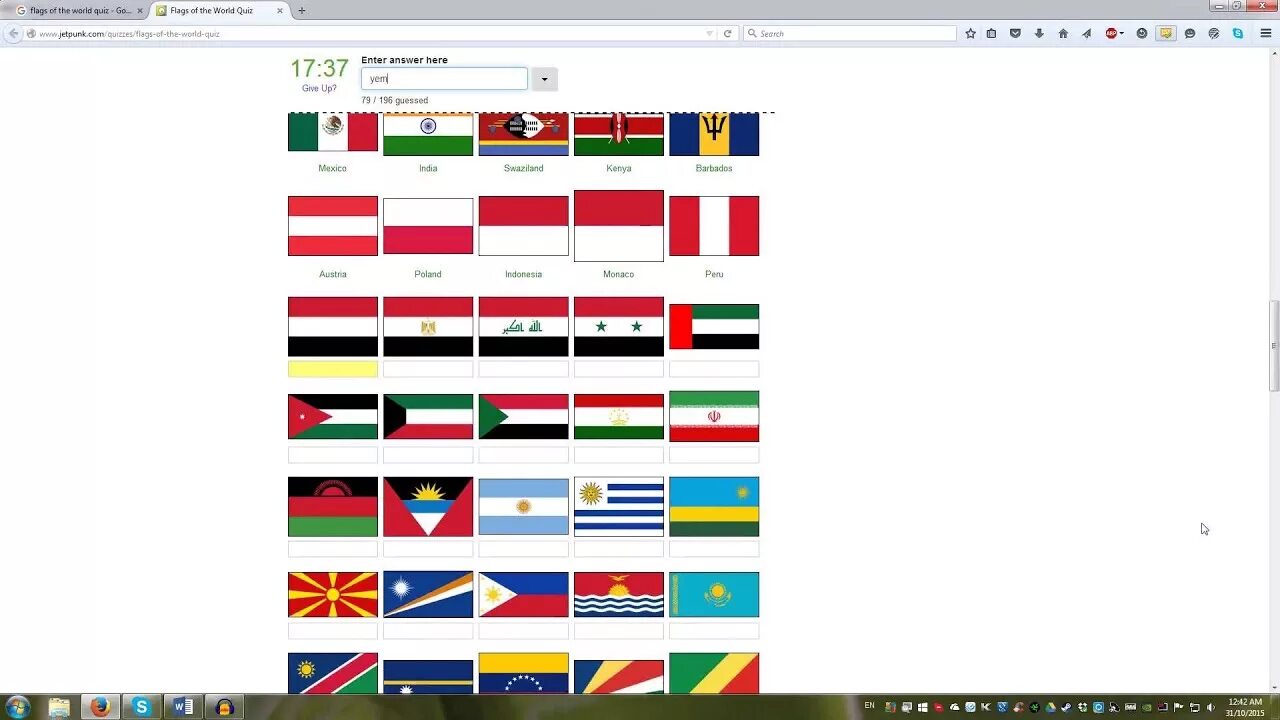Expand the Adblock Plus dropdown arrow
Image resolution: width=1280 pixels, height=720 pixels.
pos(1121,33)
